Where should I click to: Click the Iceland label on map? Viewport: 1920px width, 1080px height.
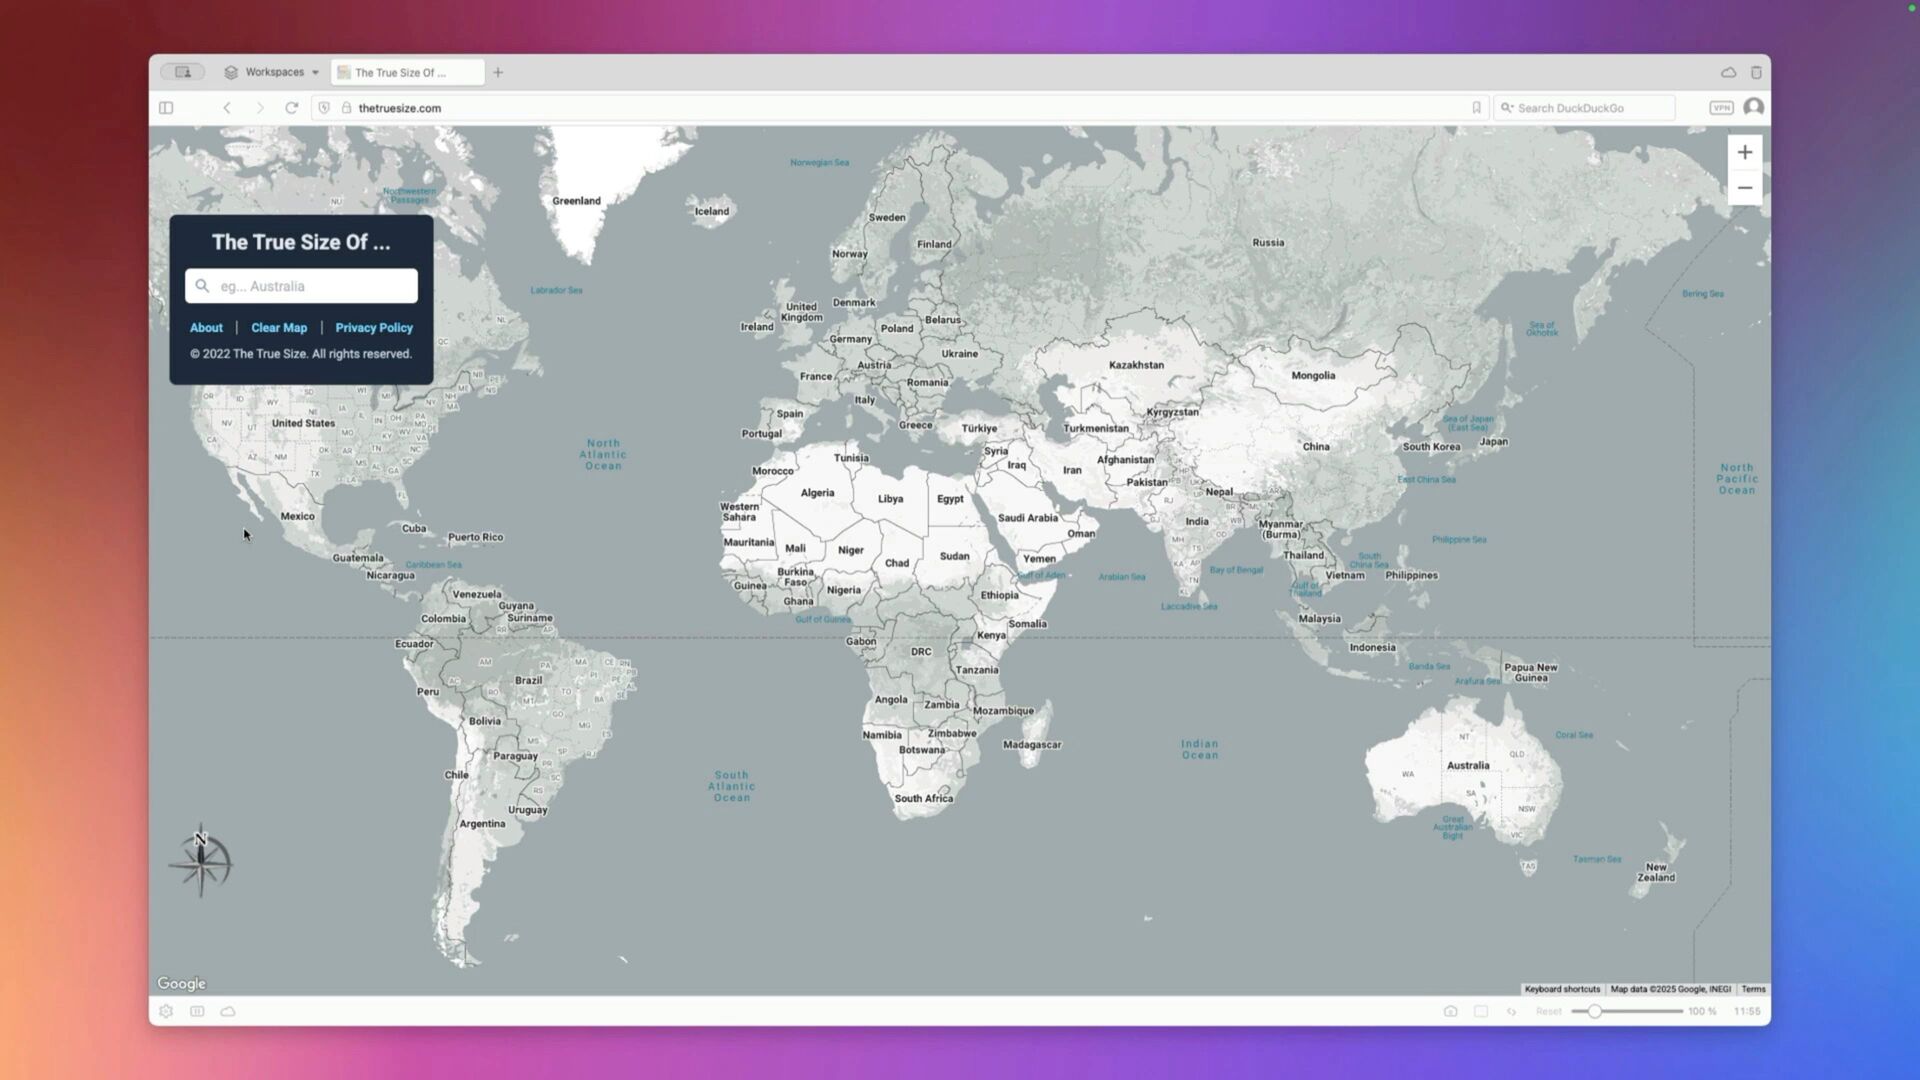[712, 211]
